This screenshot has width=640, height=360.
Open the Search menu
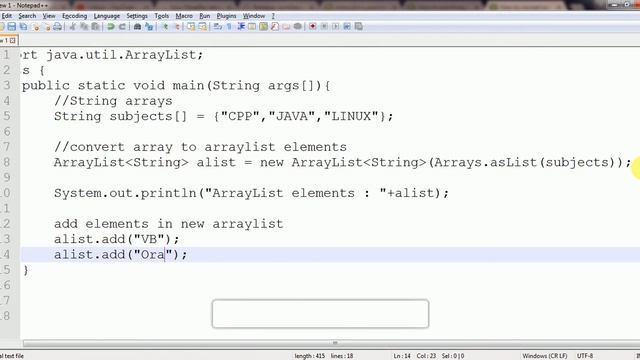[x=27, y=16]
